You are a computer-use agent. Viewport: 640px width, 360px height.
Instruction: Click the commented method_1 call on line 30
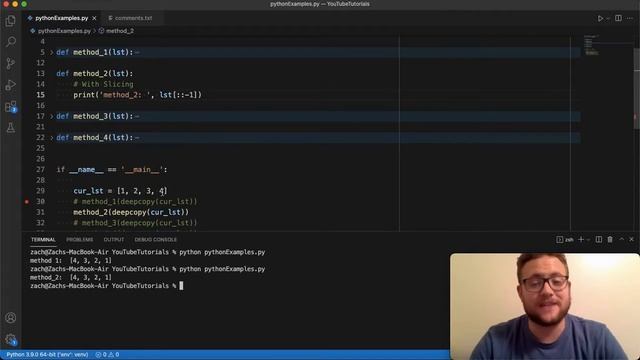pos(135,202)
